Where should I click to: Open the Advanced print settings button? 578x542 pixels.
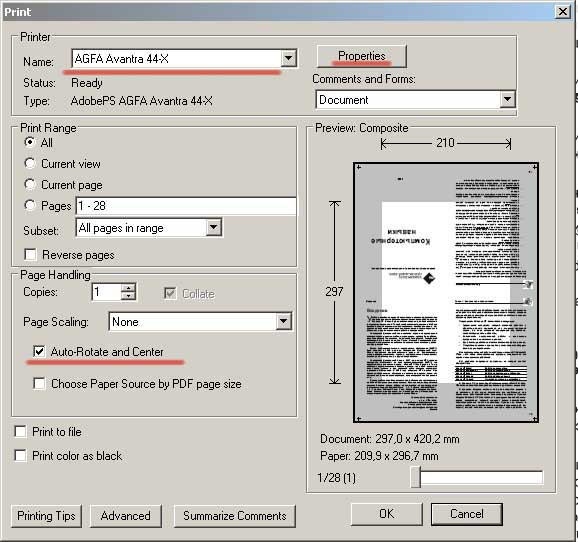(x=126, y=516)
